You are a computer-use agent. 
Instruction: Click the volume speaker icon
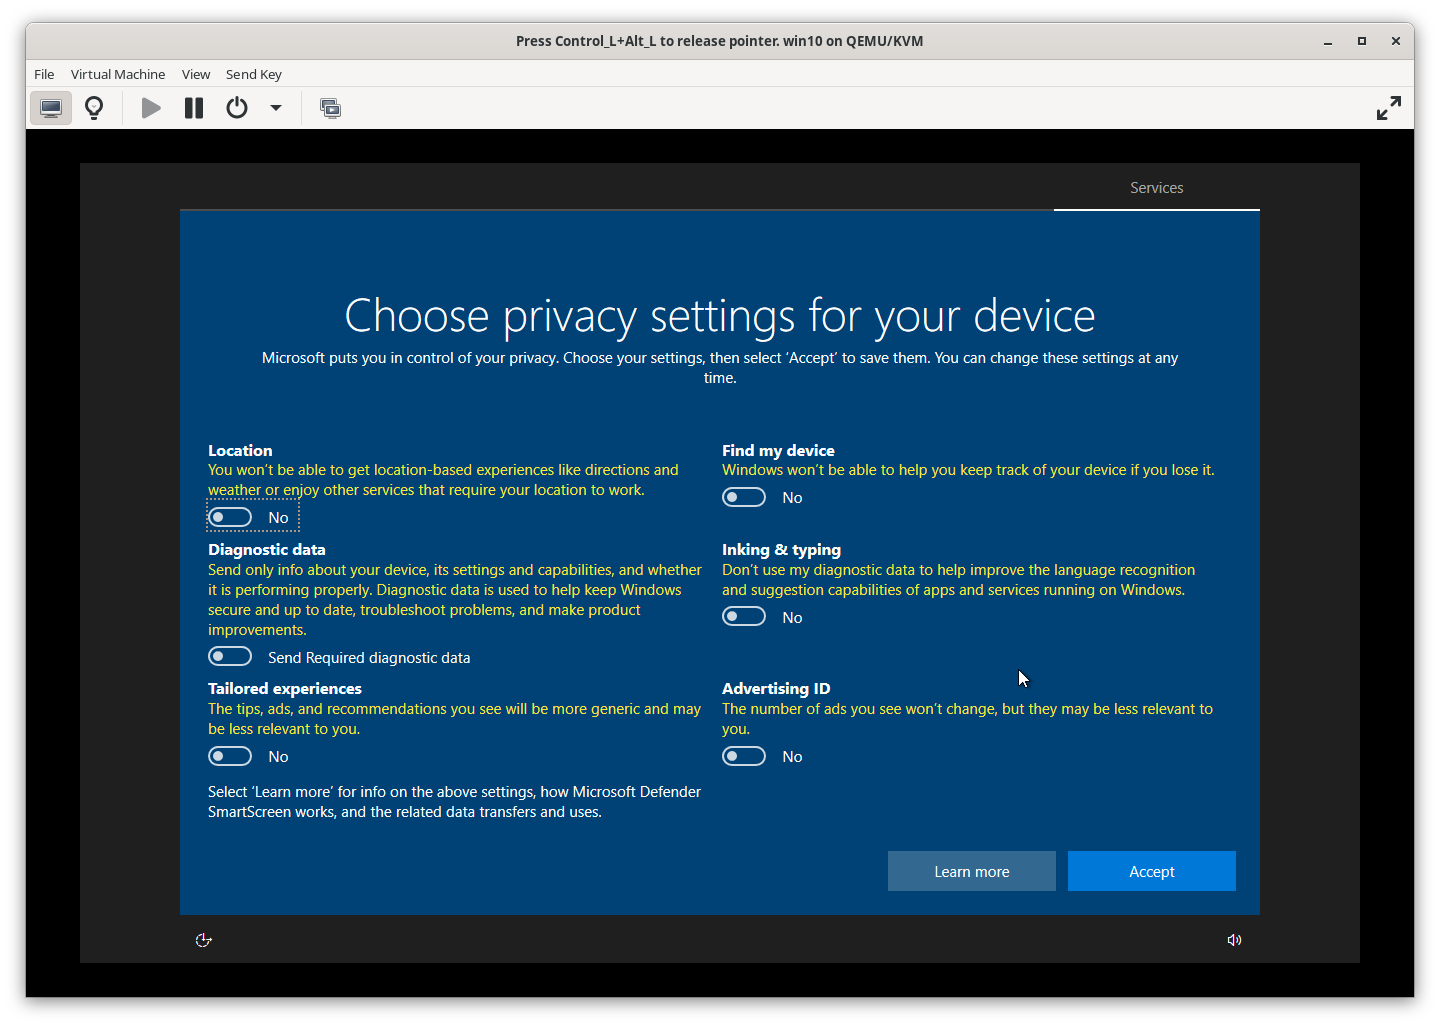coord(1235,940)
